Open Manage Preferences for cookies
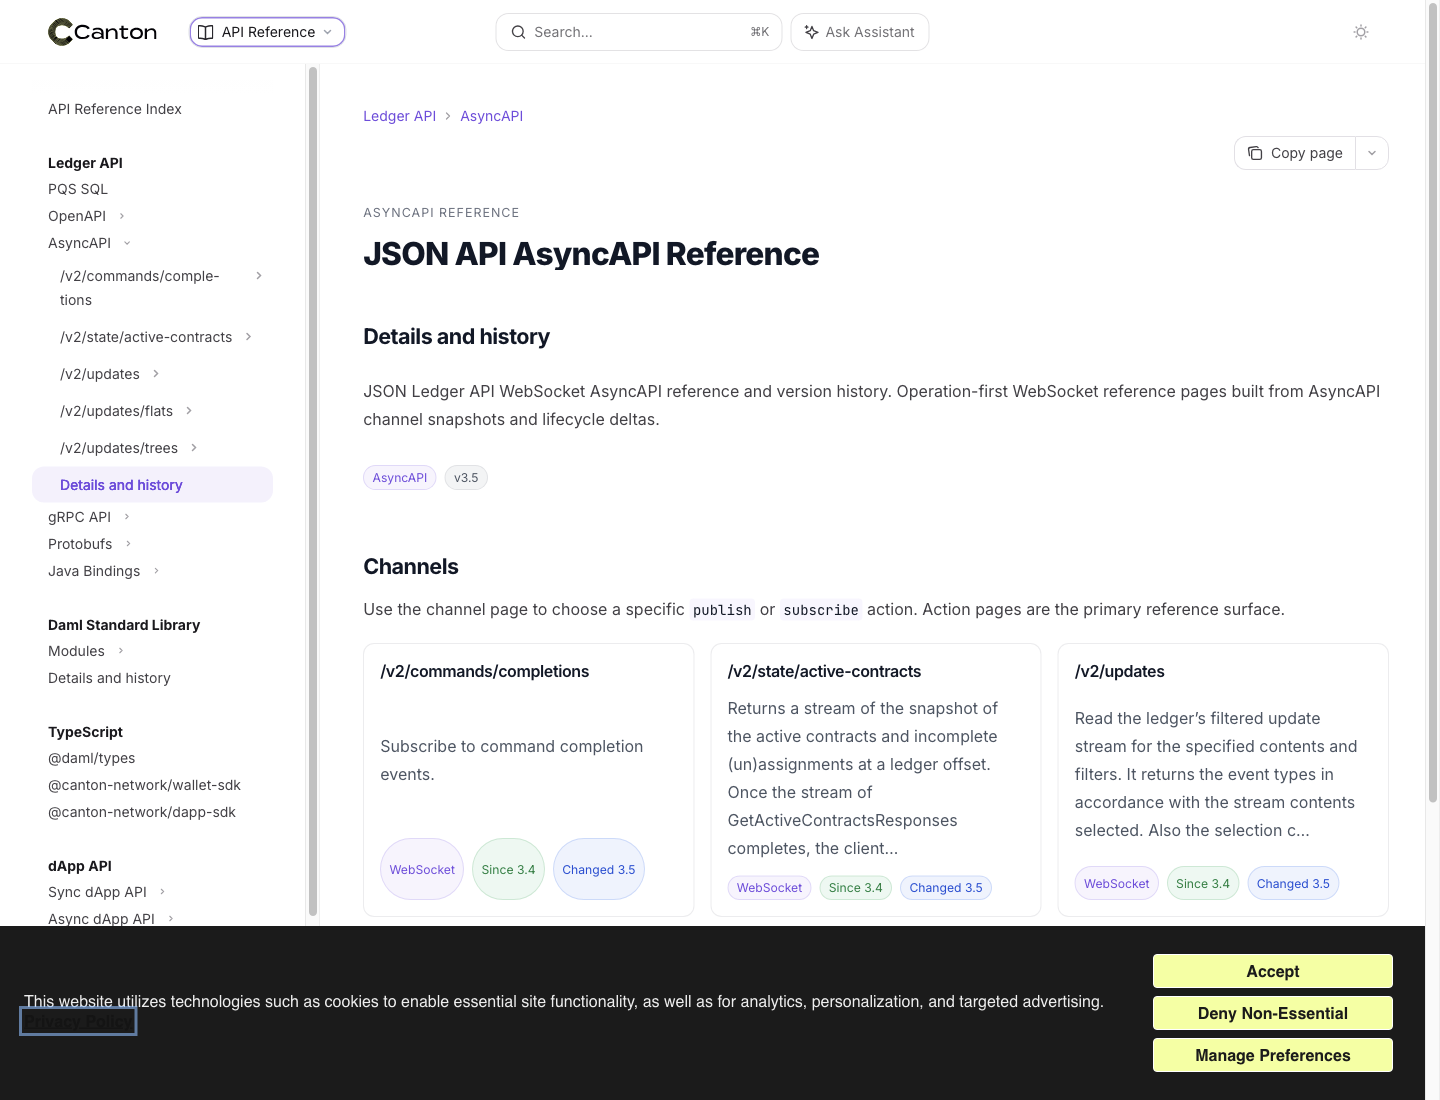This screenshot has height=1100, width=1440. click(x=1273, y=1055)
